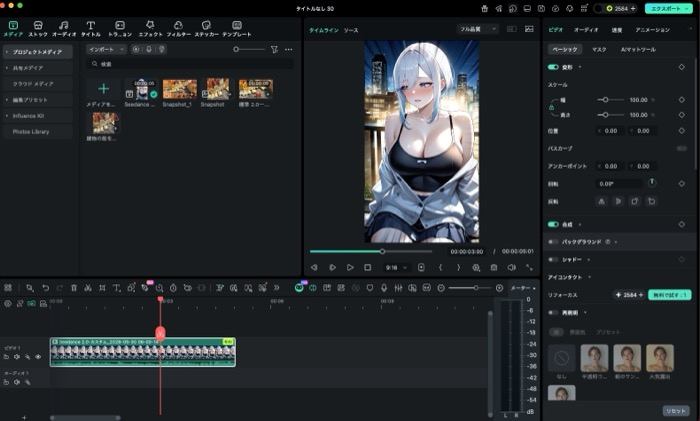The height and width of the screenshot is (421, 700).
Task: Open the Stickers (ステッカー) tab
Action: tap(206, 29)
